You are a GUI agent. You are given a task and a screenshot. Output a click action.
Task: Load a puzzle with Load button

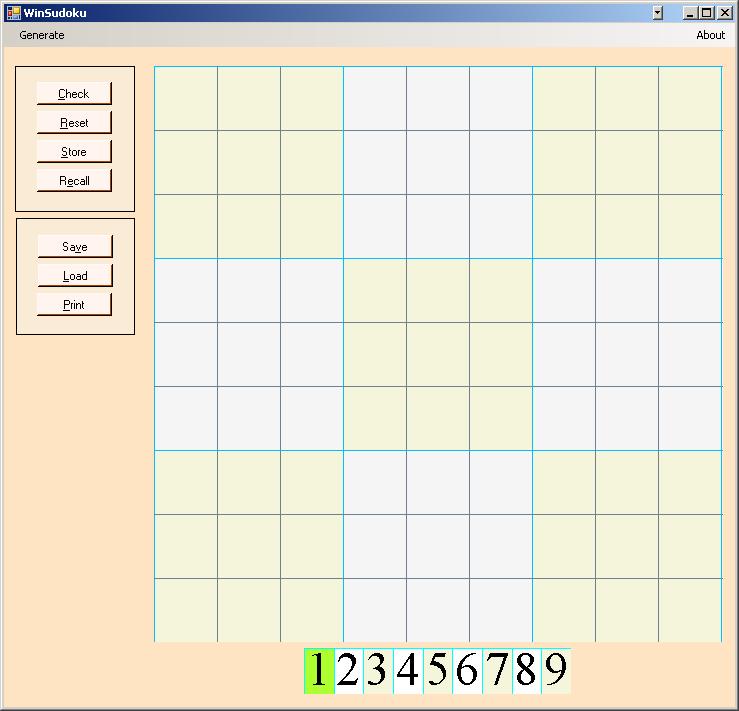(x=75, y=276)
